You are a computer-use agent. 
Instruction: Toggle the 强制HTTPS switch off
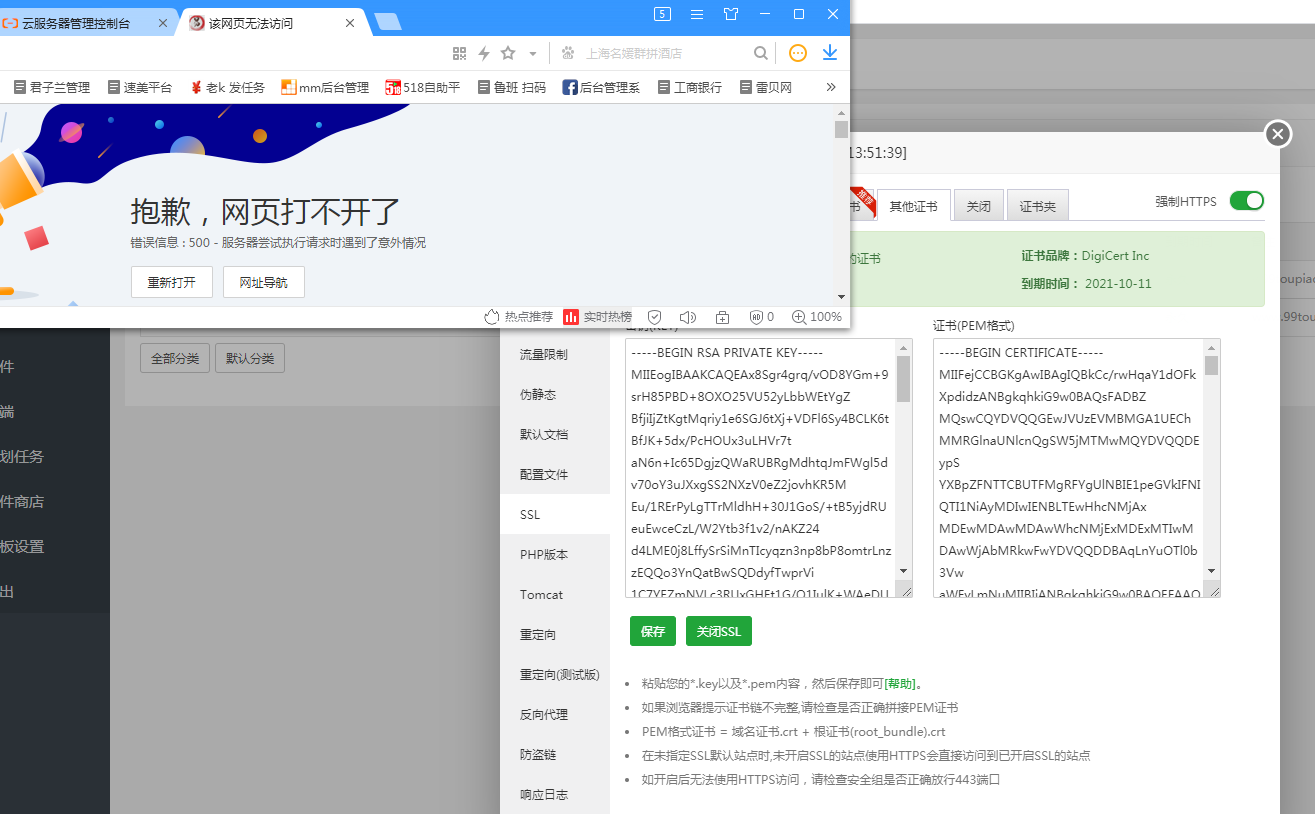(1246, 201)
